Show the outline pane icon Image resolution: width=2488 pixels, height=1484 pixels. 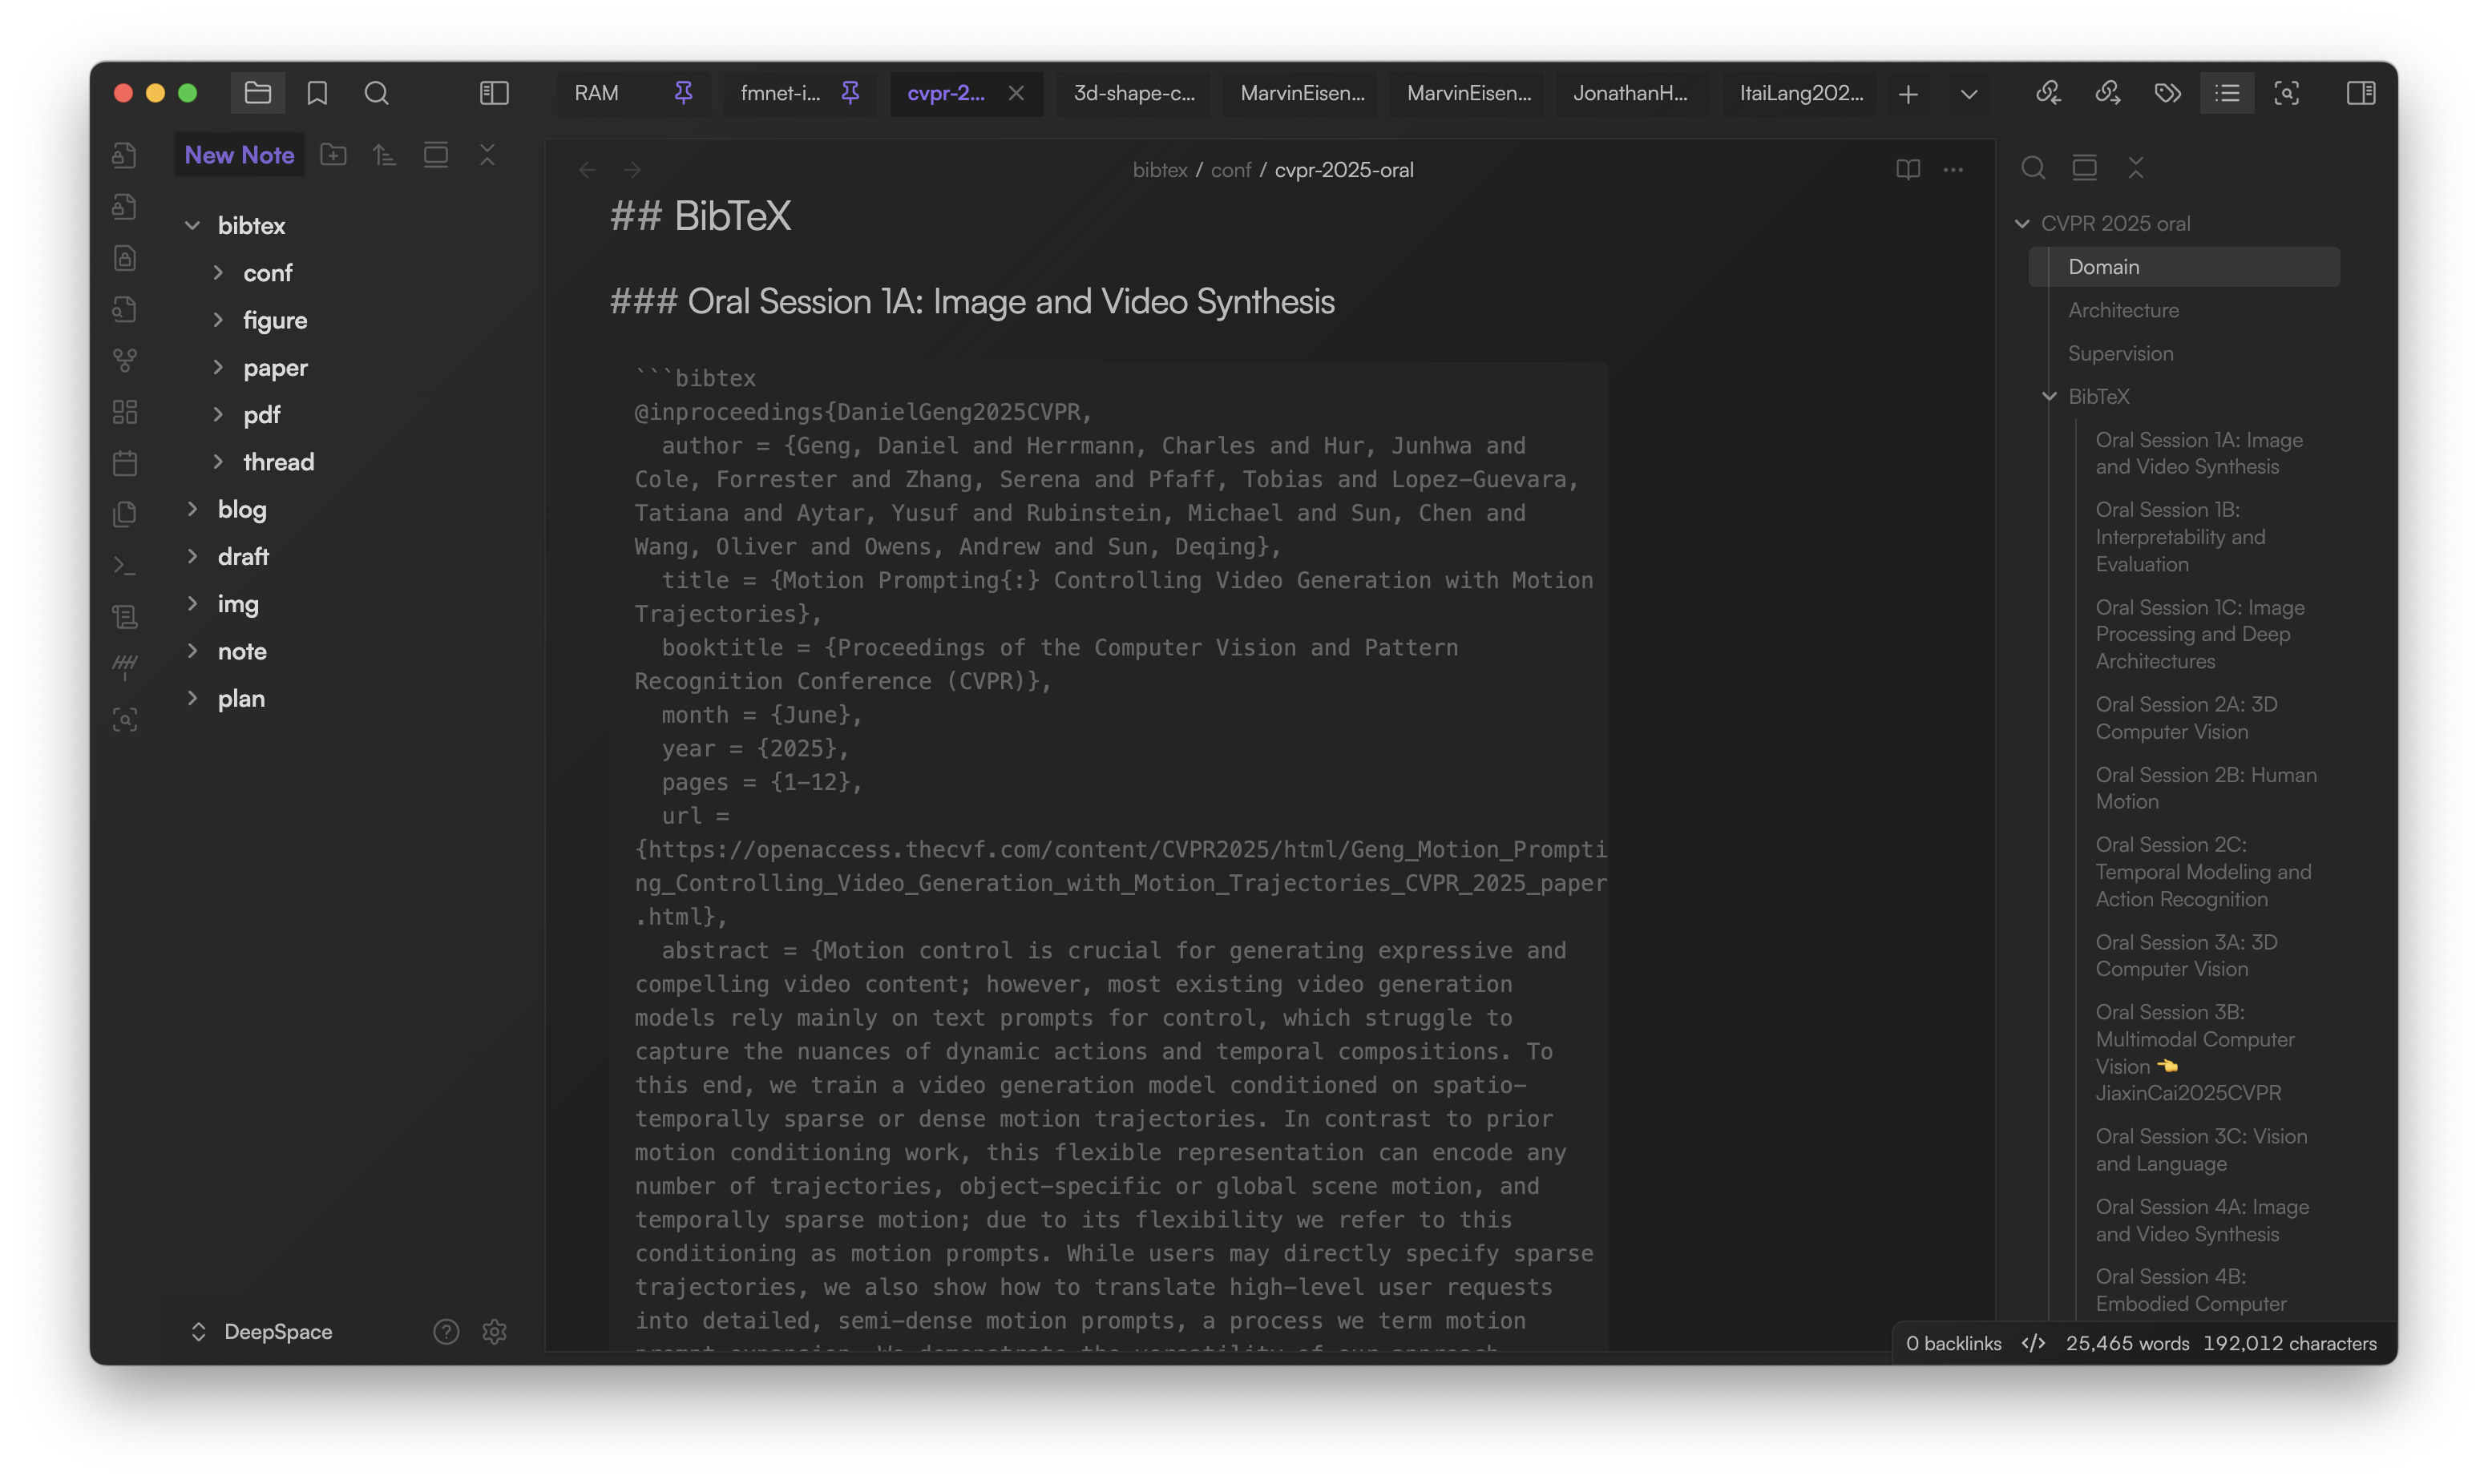point(2227,93)
